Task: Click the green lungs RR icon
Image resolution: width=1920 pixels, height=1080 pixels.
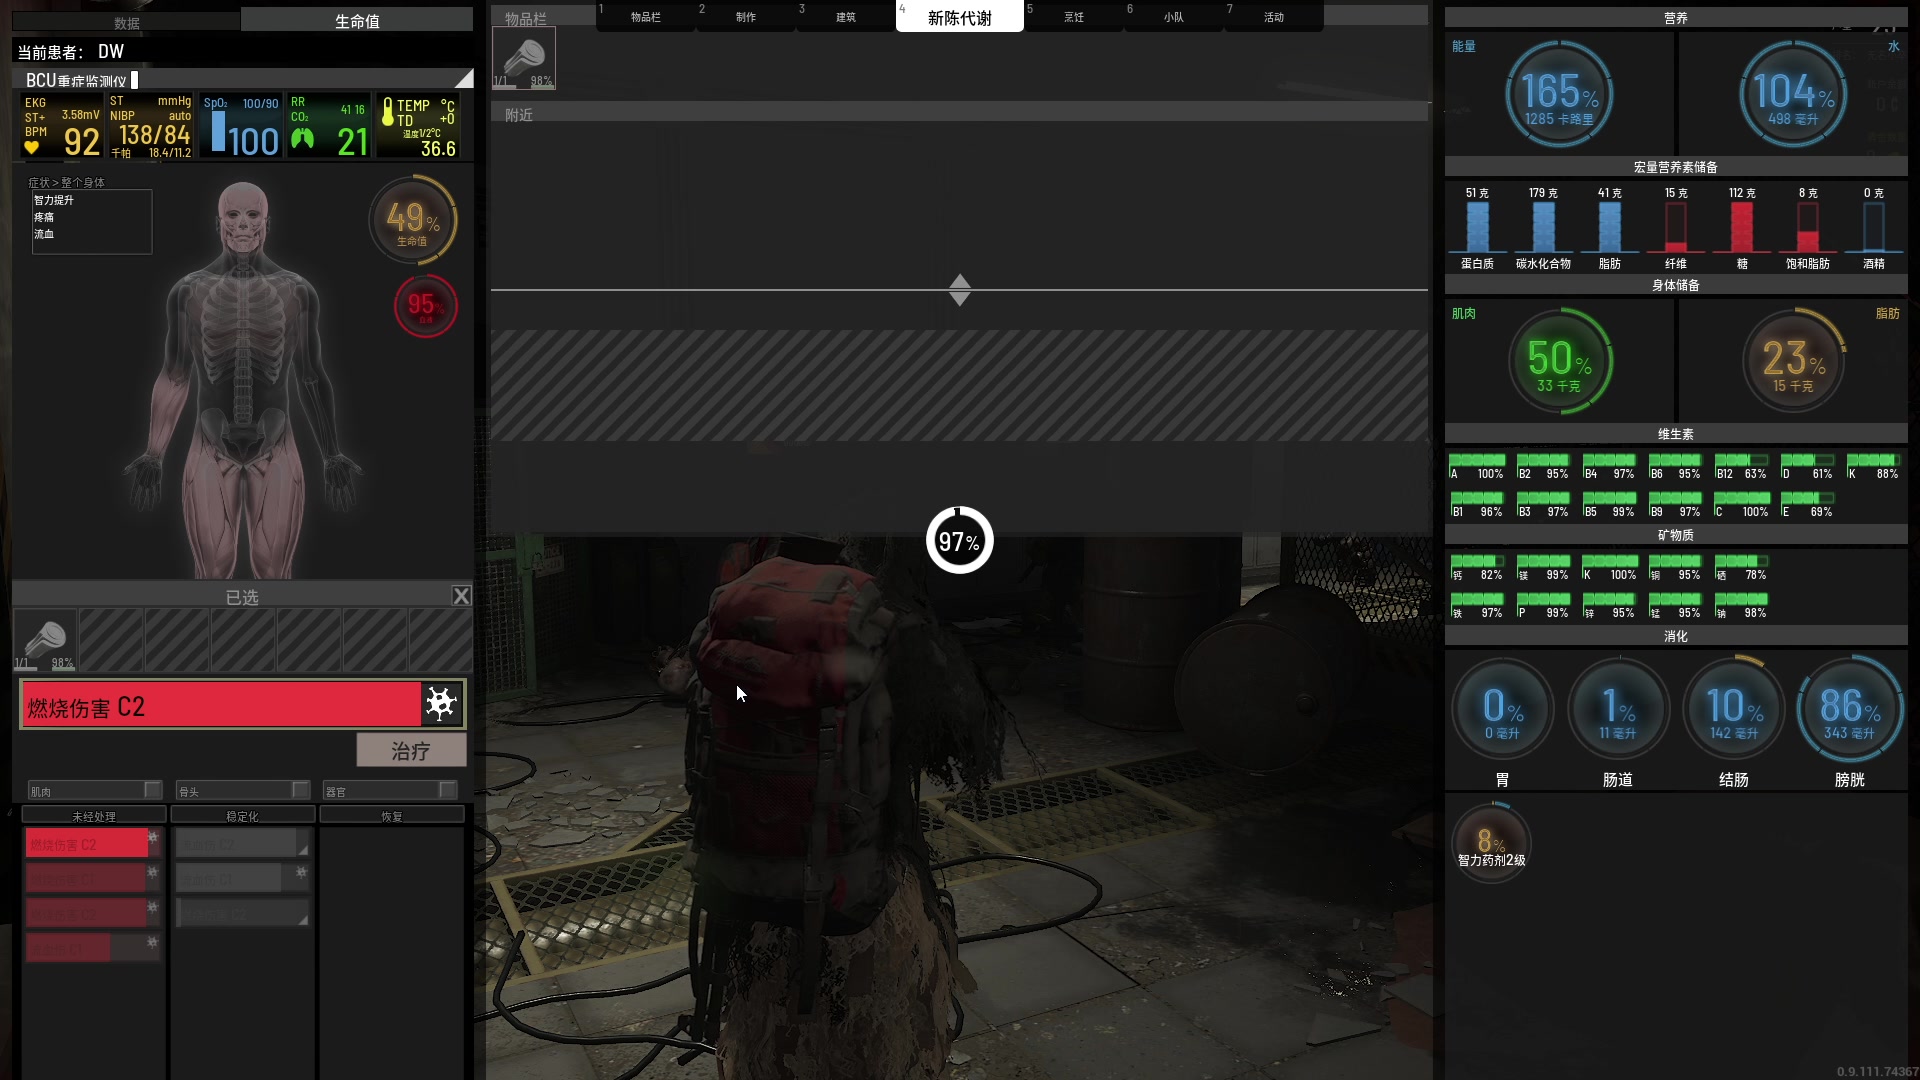Action: pos(302,139)
